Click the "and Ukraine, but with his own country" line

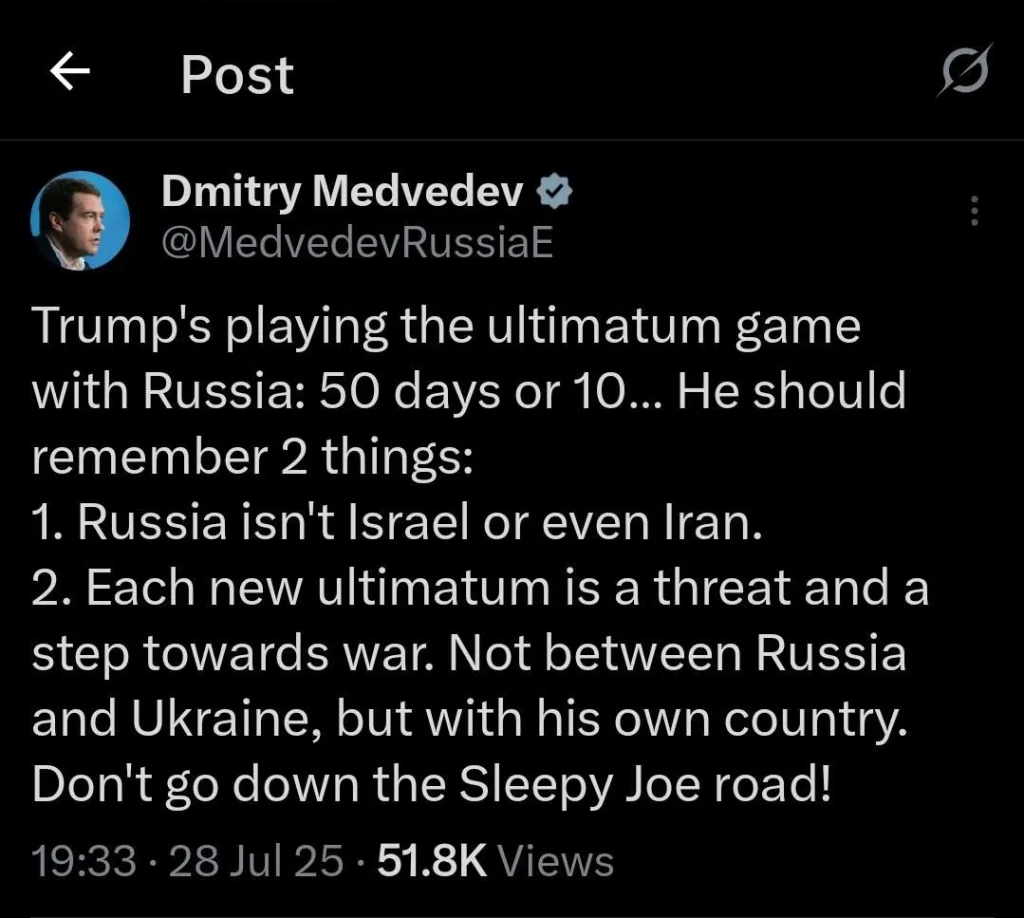(470, 720)
